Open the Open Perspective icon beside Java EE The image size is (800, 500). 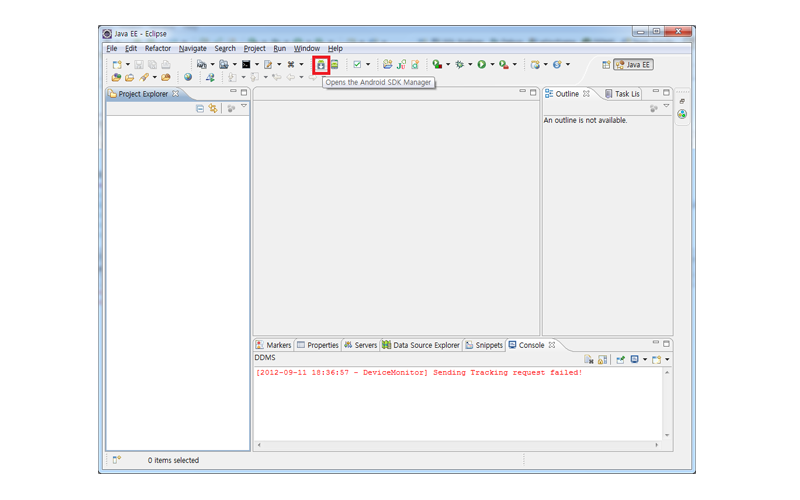click(606, 65)
